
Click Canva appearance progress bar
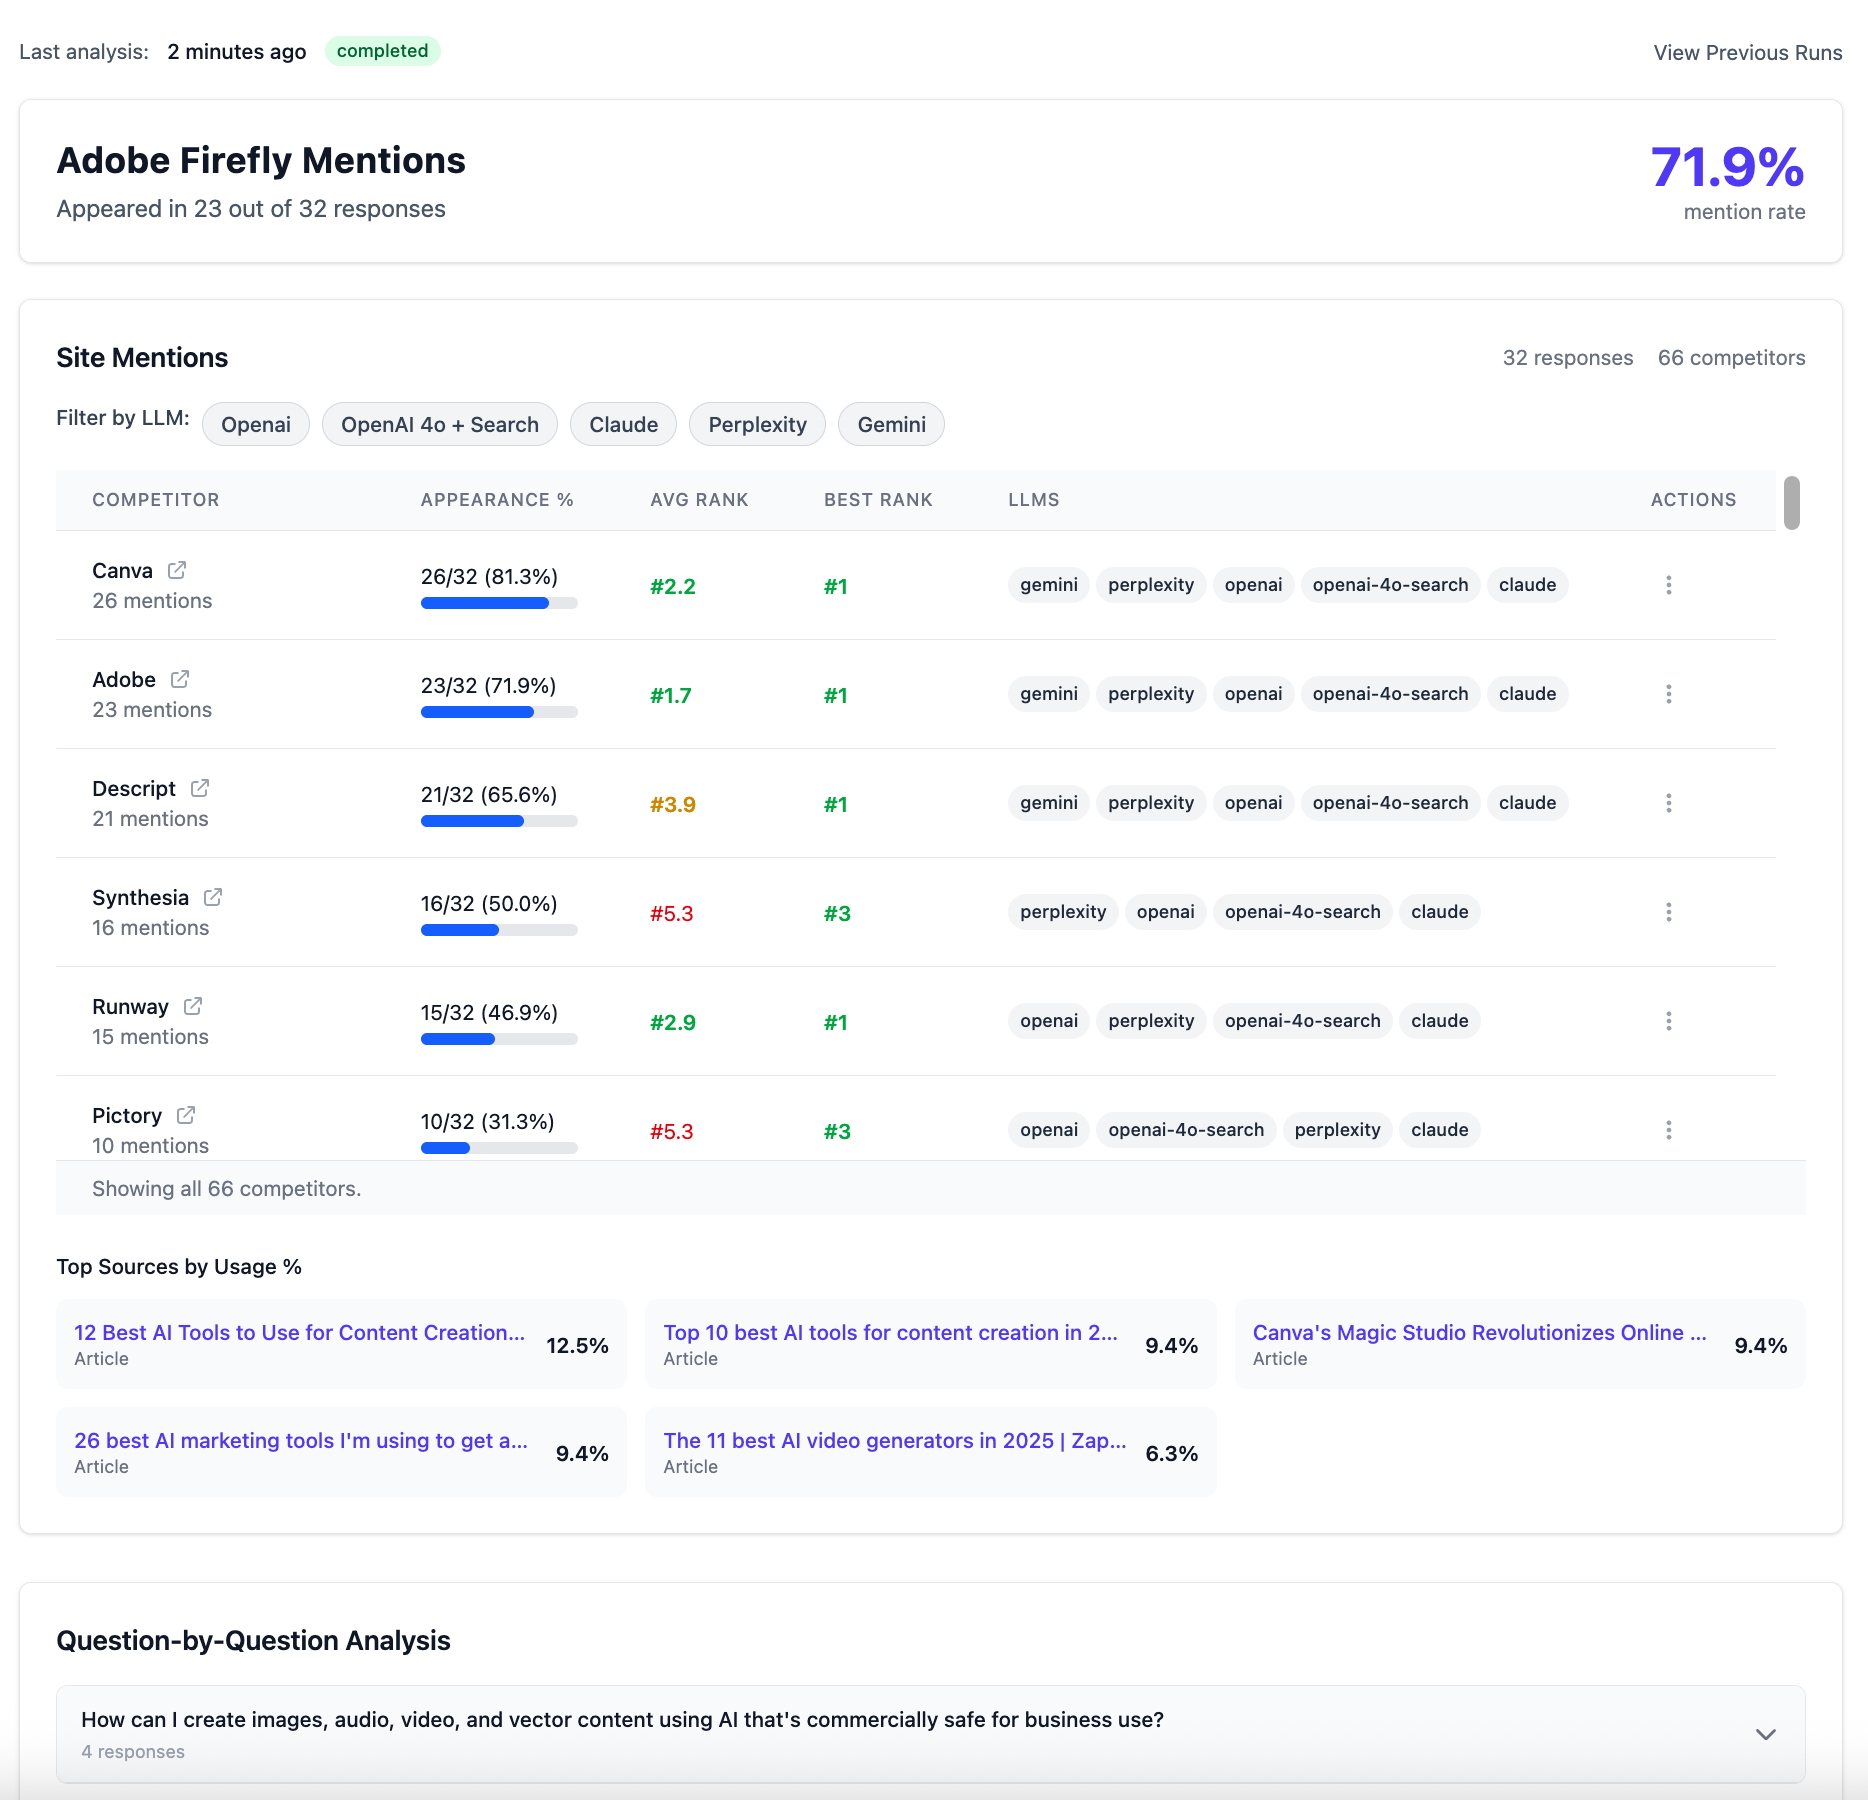pos(499,603)
